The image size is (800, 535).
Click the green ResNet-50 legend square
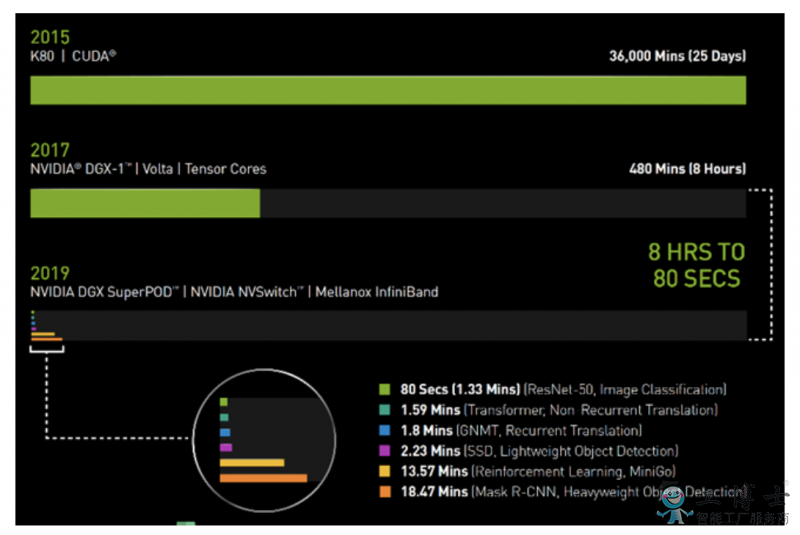point(384,389)
